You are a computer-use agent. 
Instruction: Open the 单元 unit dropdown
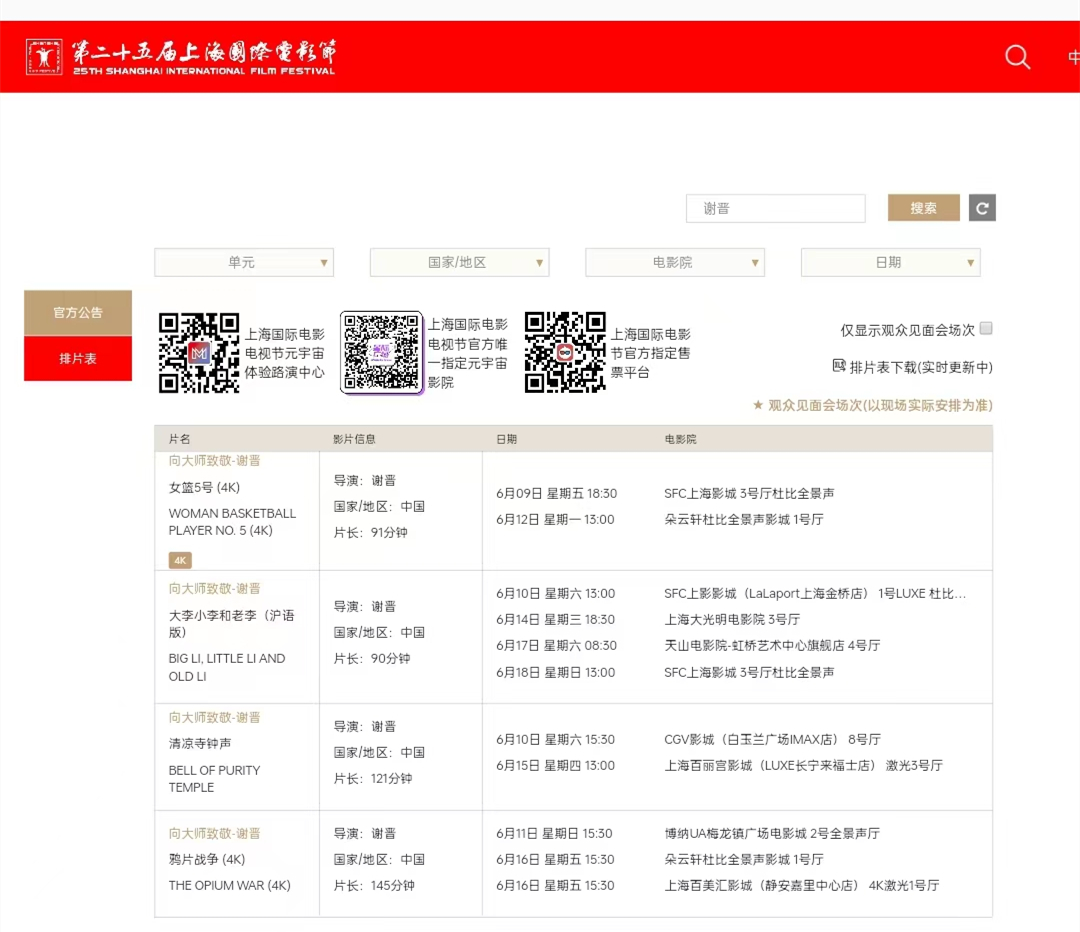pos(244,262)
